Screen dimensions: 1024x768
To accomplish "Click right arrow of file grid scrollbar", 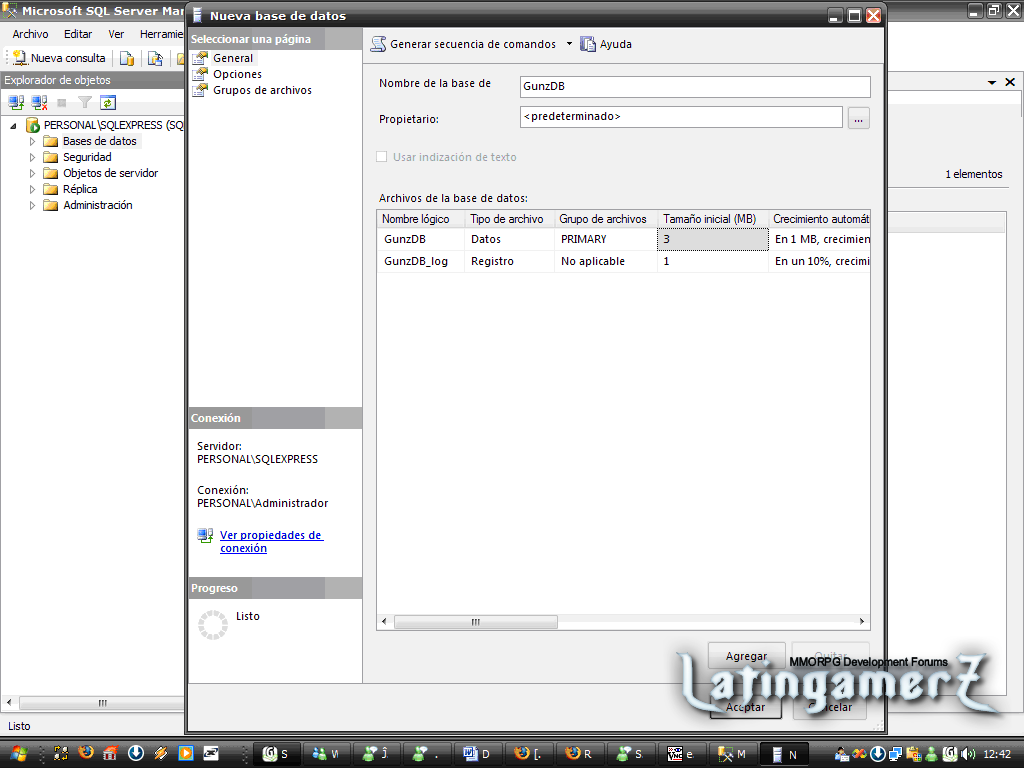I will pyautogui.click(x=862, y=622).
